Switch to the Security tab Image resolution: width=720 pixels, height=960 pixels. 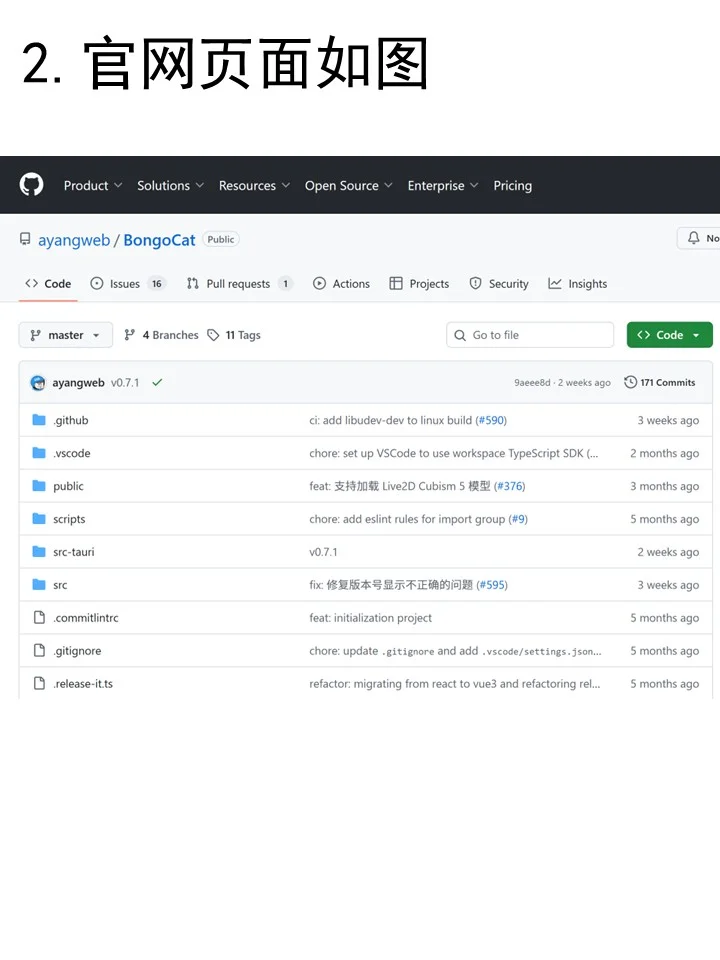click(499, 283)
